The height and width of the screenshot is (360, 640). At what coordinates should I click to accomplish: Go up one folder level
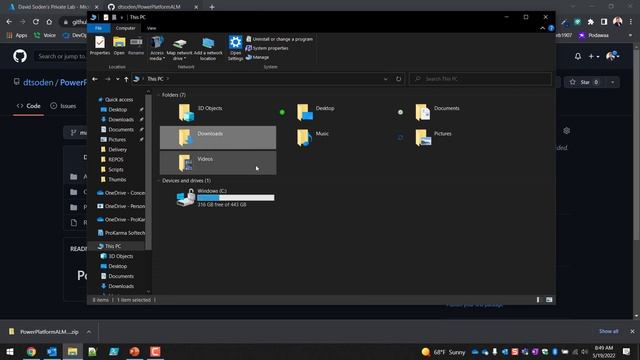point(126,79)
